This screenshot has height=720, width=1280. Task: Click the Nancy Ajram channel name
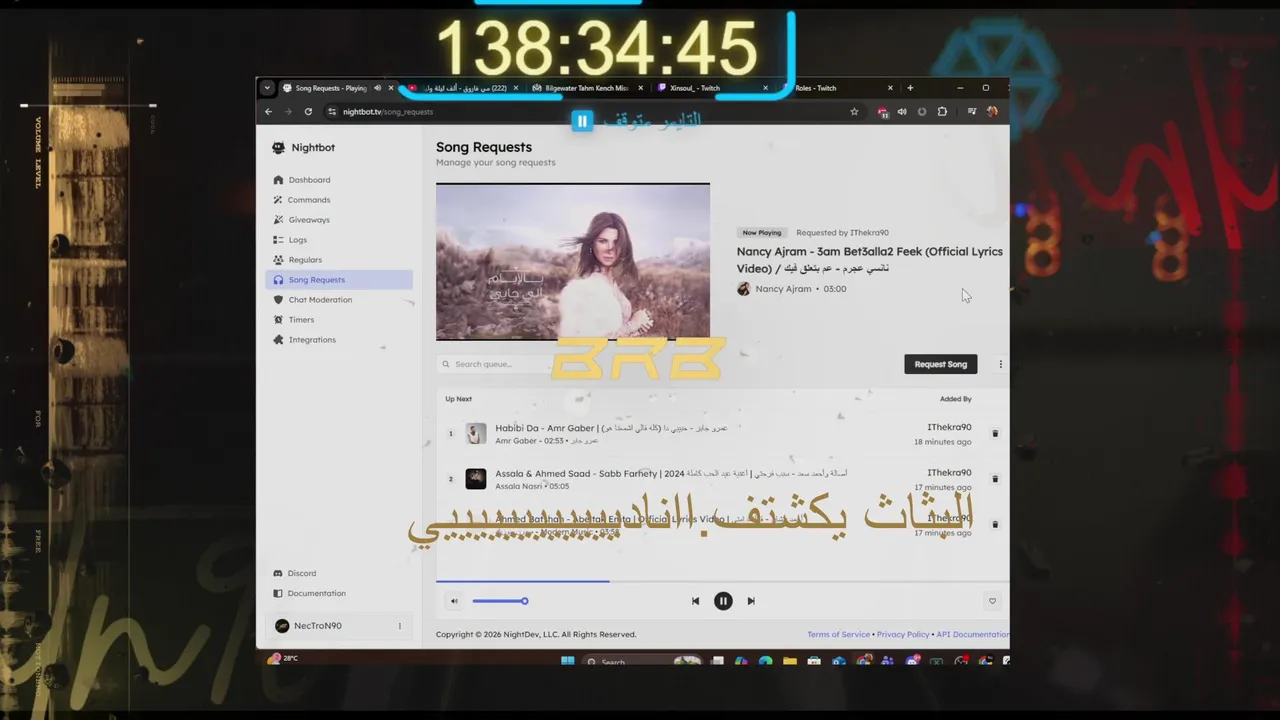point(783,289)
